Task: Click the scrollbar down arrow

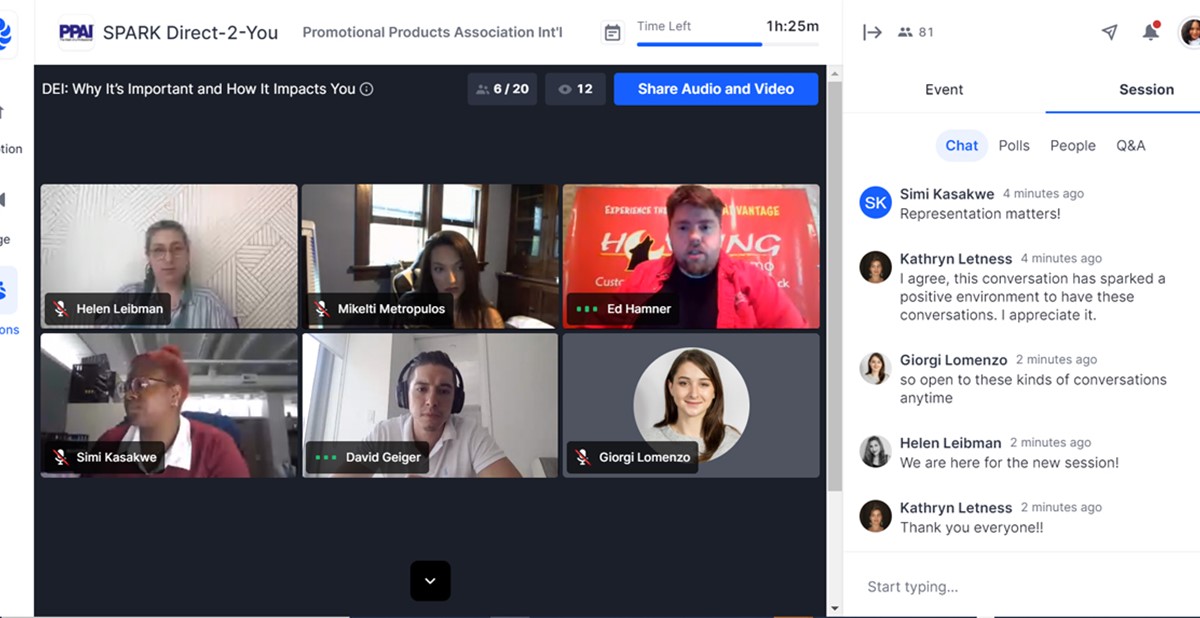Action: coord(835,608)
